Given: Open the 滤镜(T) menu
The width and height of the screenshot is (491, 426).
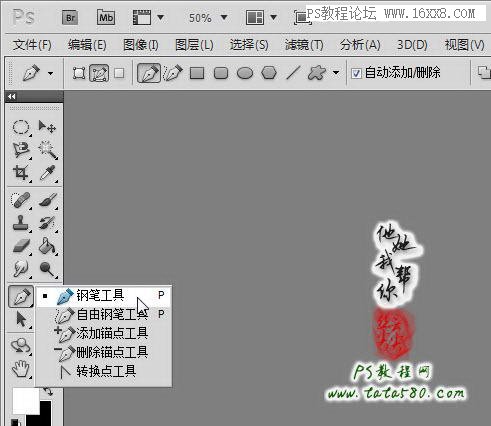Looking at the screenshot, I should pyautogui.click(x=304, y=45).
